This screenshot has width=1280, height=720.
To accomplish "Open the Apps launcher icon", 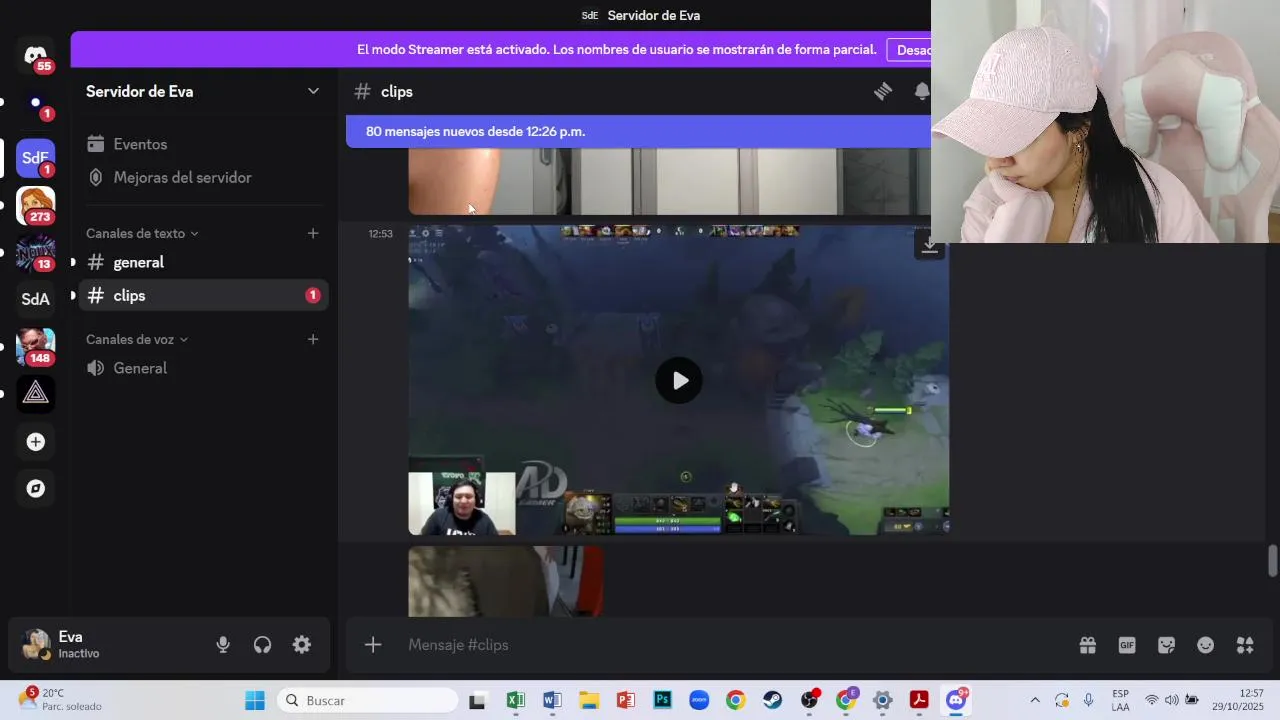I will point(1245,645).
